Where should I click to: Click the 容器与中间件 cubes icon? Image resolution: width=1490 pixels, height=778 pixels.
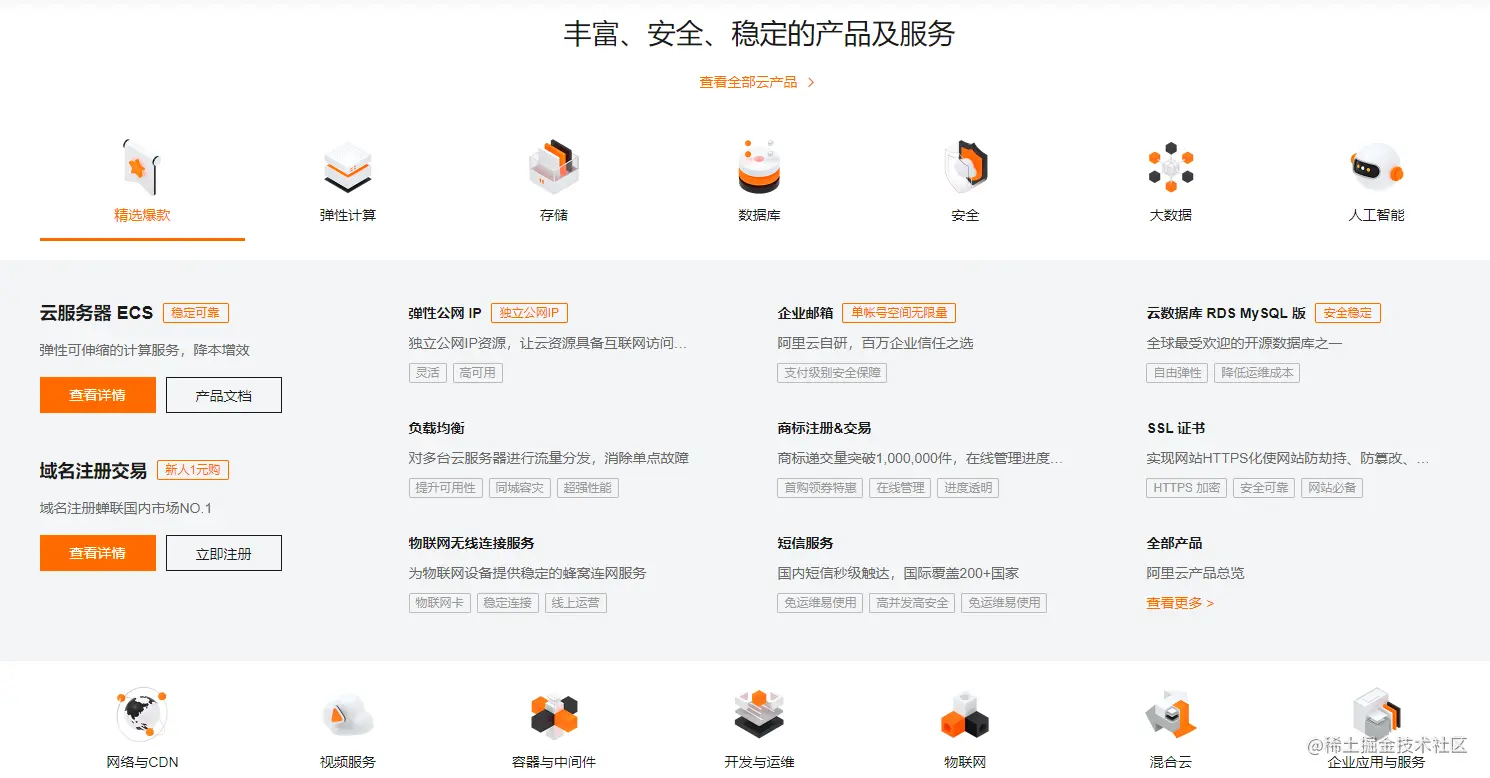(x=554, y=716)
